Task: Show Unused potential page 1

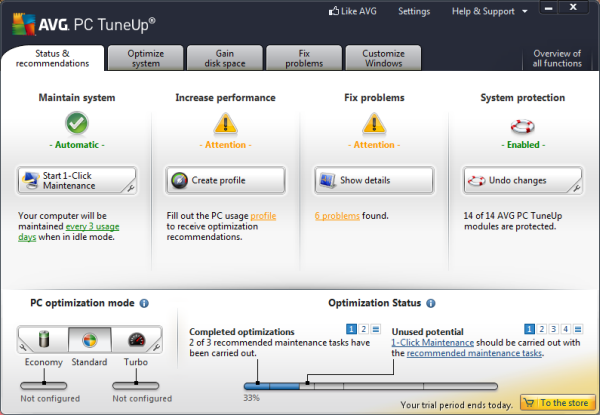Action: click(x=529, y=329)
